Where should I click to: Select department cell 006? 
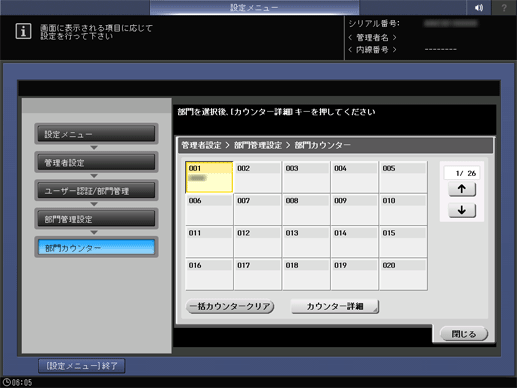(x=209, y=209)
